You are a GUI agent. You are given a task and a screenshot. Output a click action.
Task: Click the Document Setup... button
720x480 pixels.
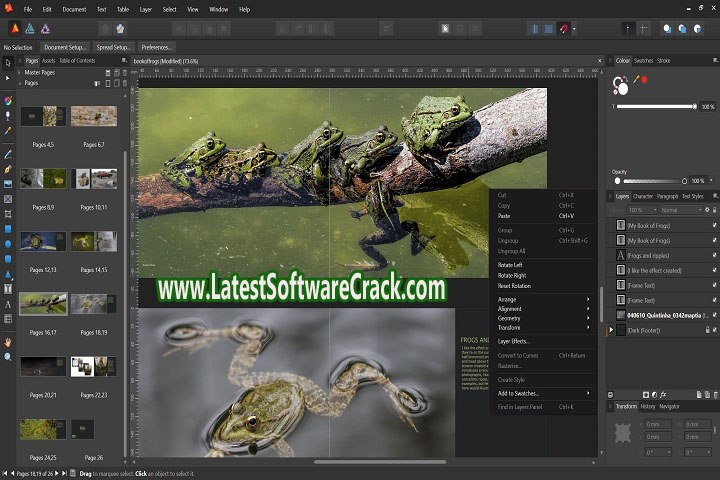pos(66,47)
